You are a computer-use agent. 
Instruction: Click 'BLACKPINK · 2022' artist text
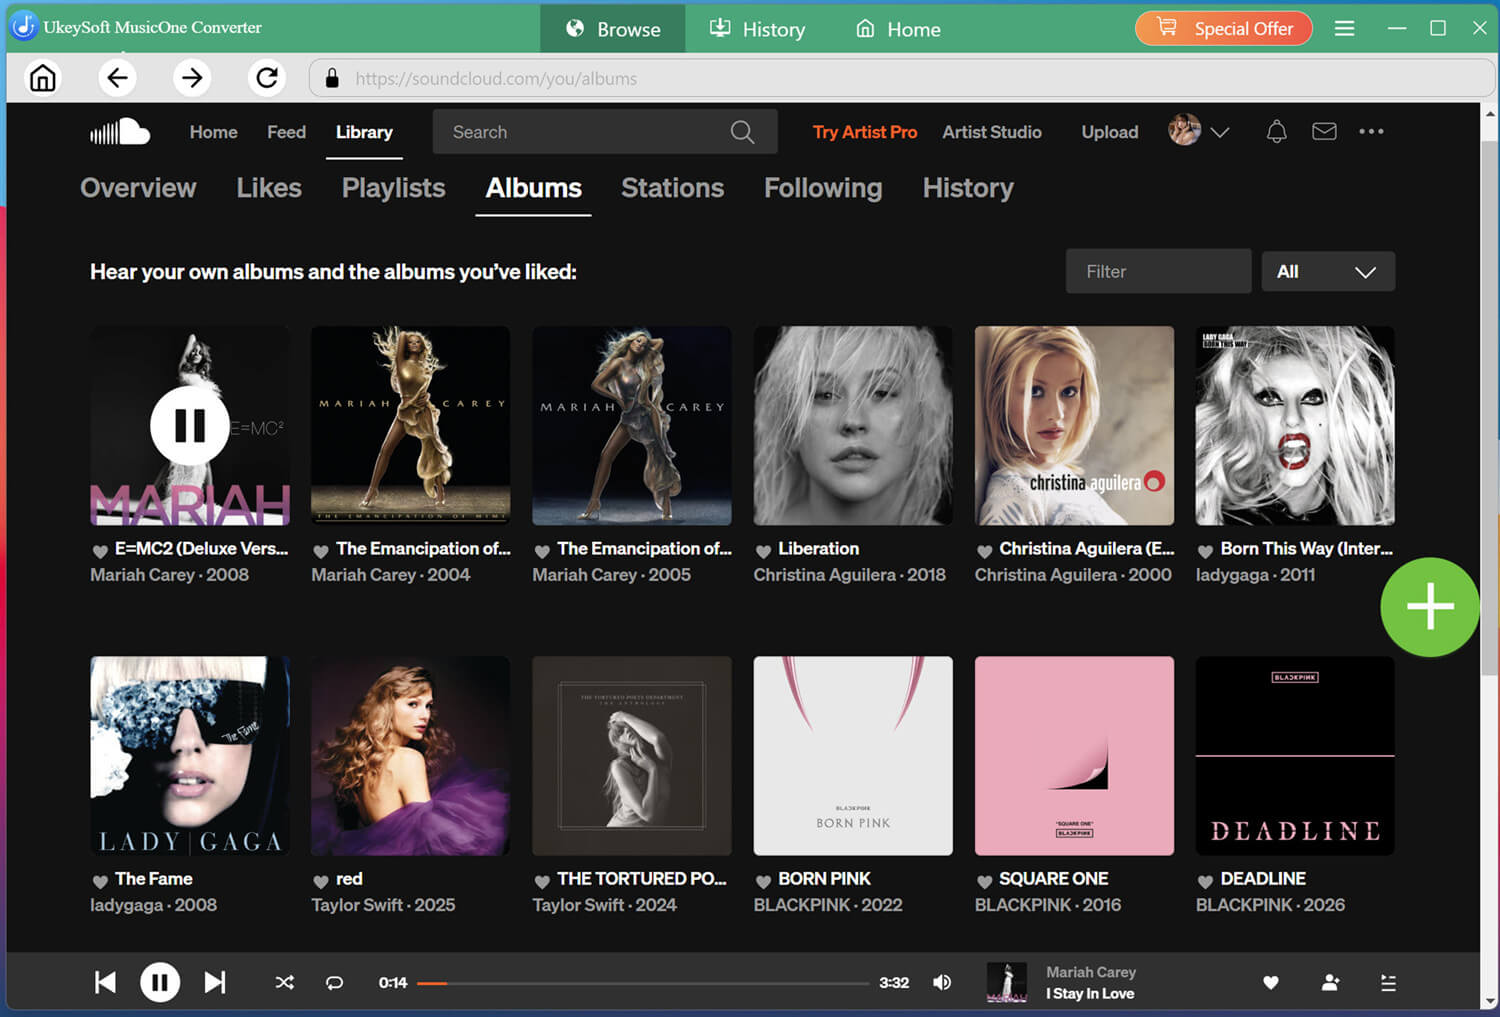(x=828, y=905)
